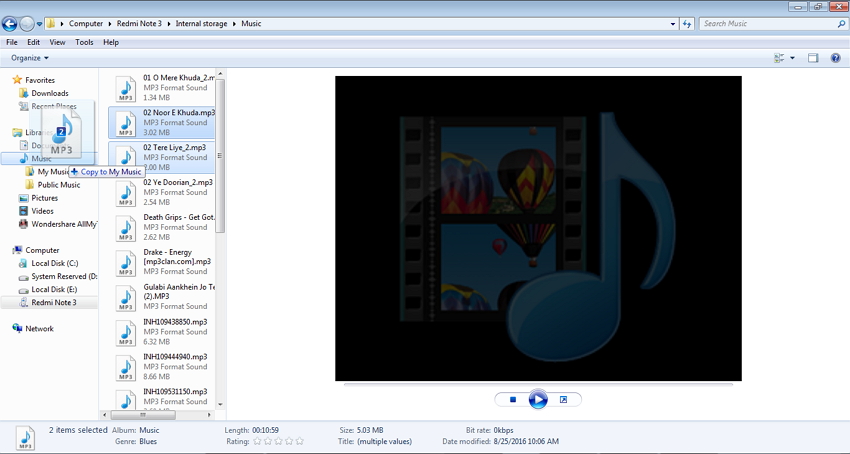Open the File menu
Screen dimensions: 850x454
[11, 42]
